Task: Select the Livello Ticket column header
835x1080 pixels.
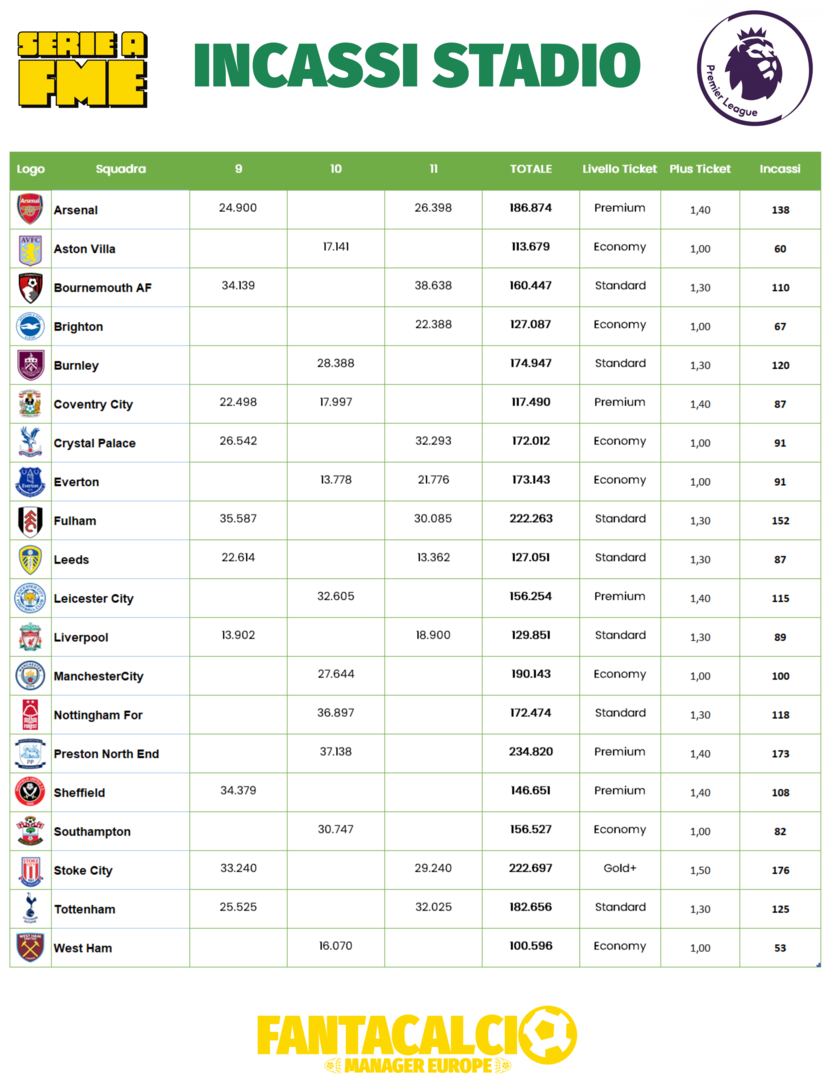Action: (620, 169)
